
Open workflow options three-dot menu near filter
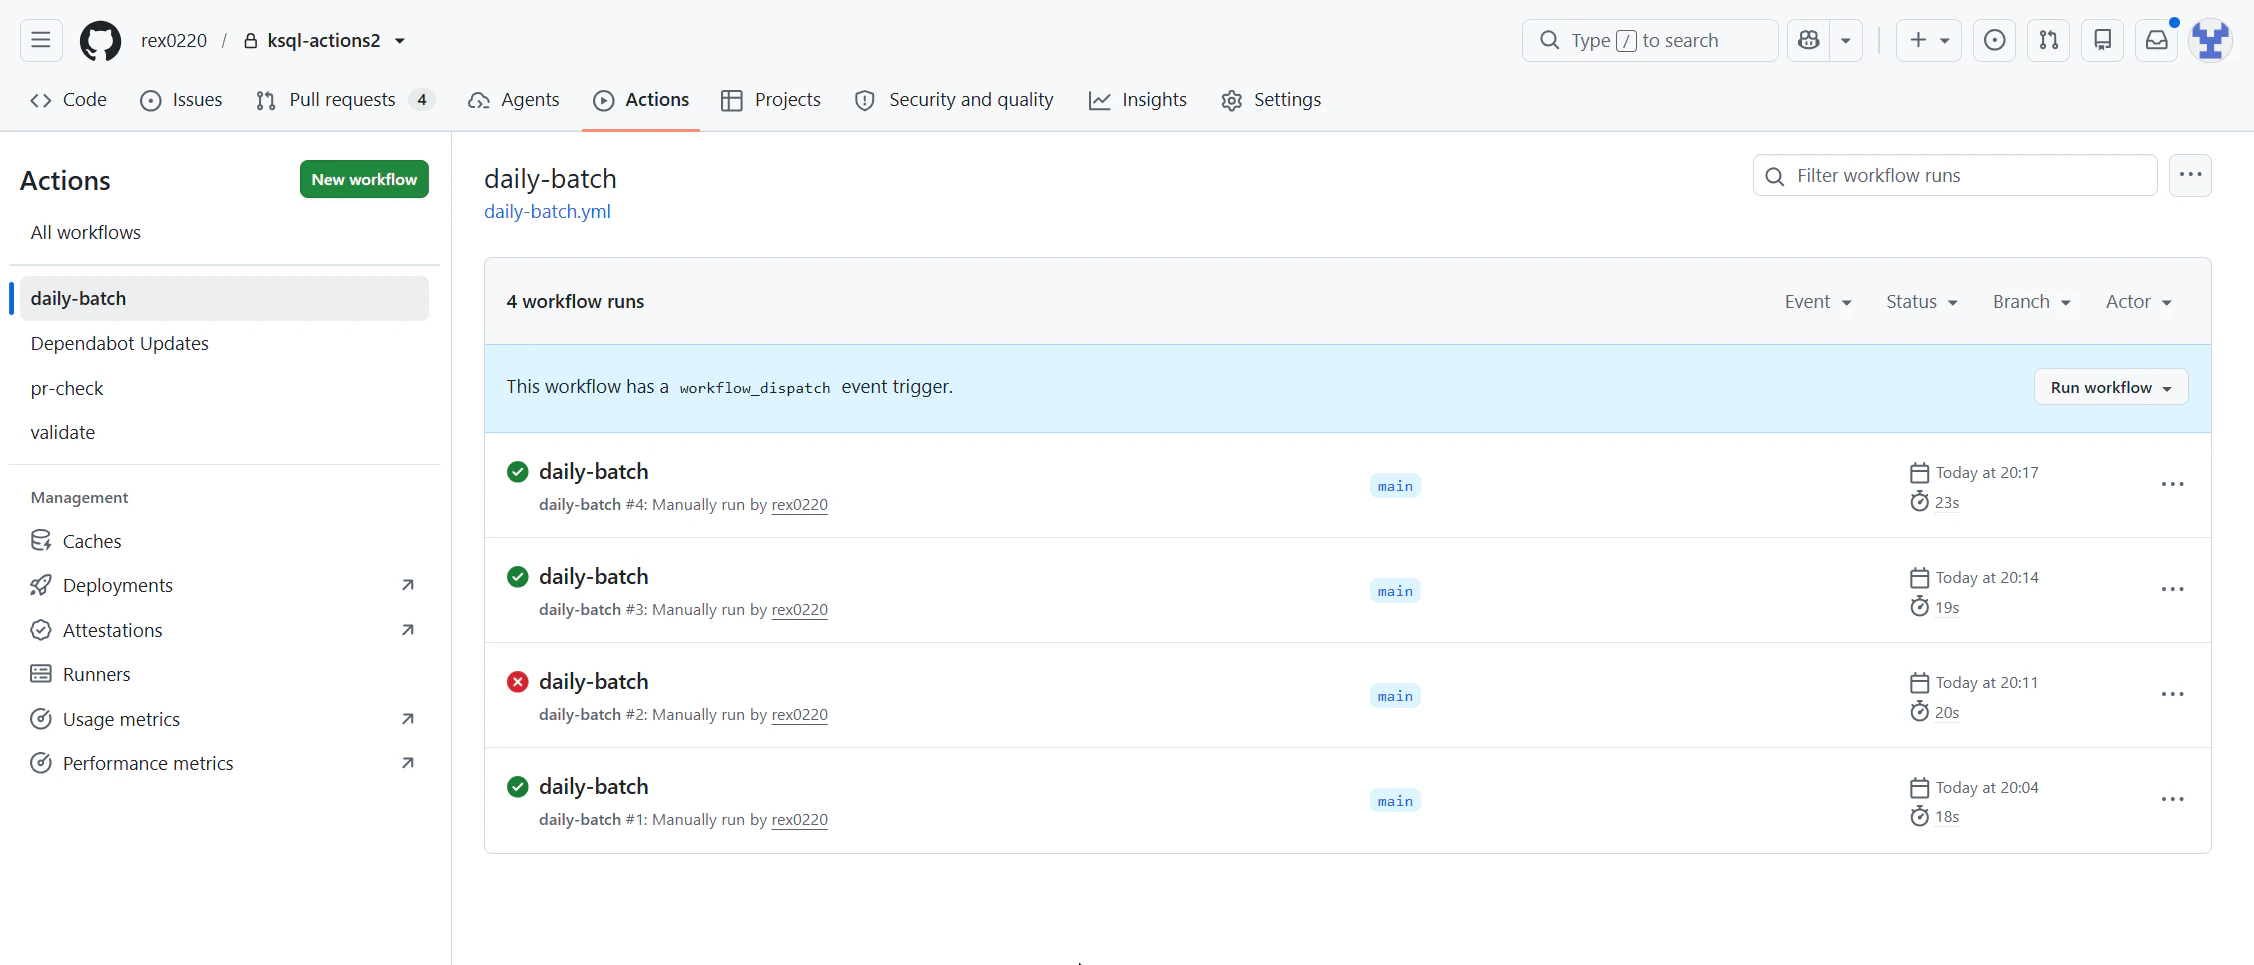(2190, 175)
